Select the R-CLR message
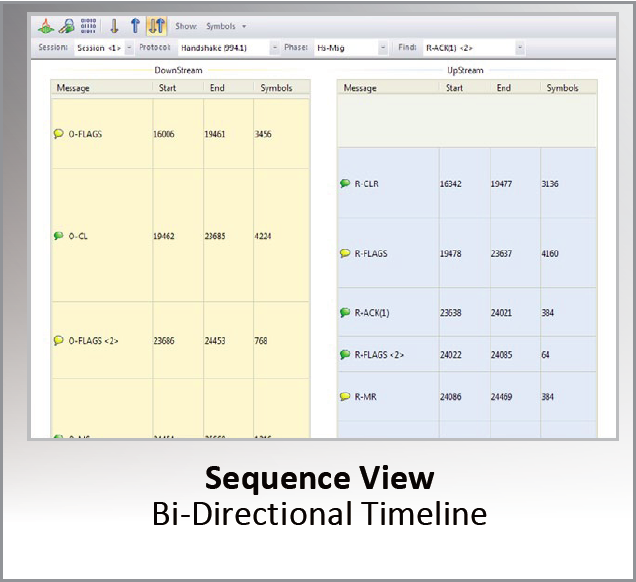The width and height of the screenshot is (636, 582). (367, 184)
